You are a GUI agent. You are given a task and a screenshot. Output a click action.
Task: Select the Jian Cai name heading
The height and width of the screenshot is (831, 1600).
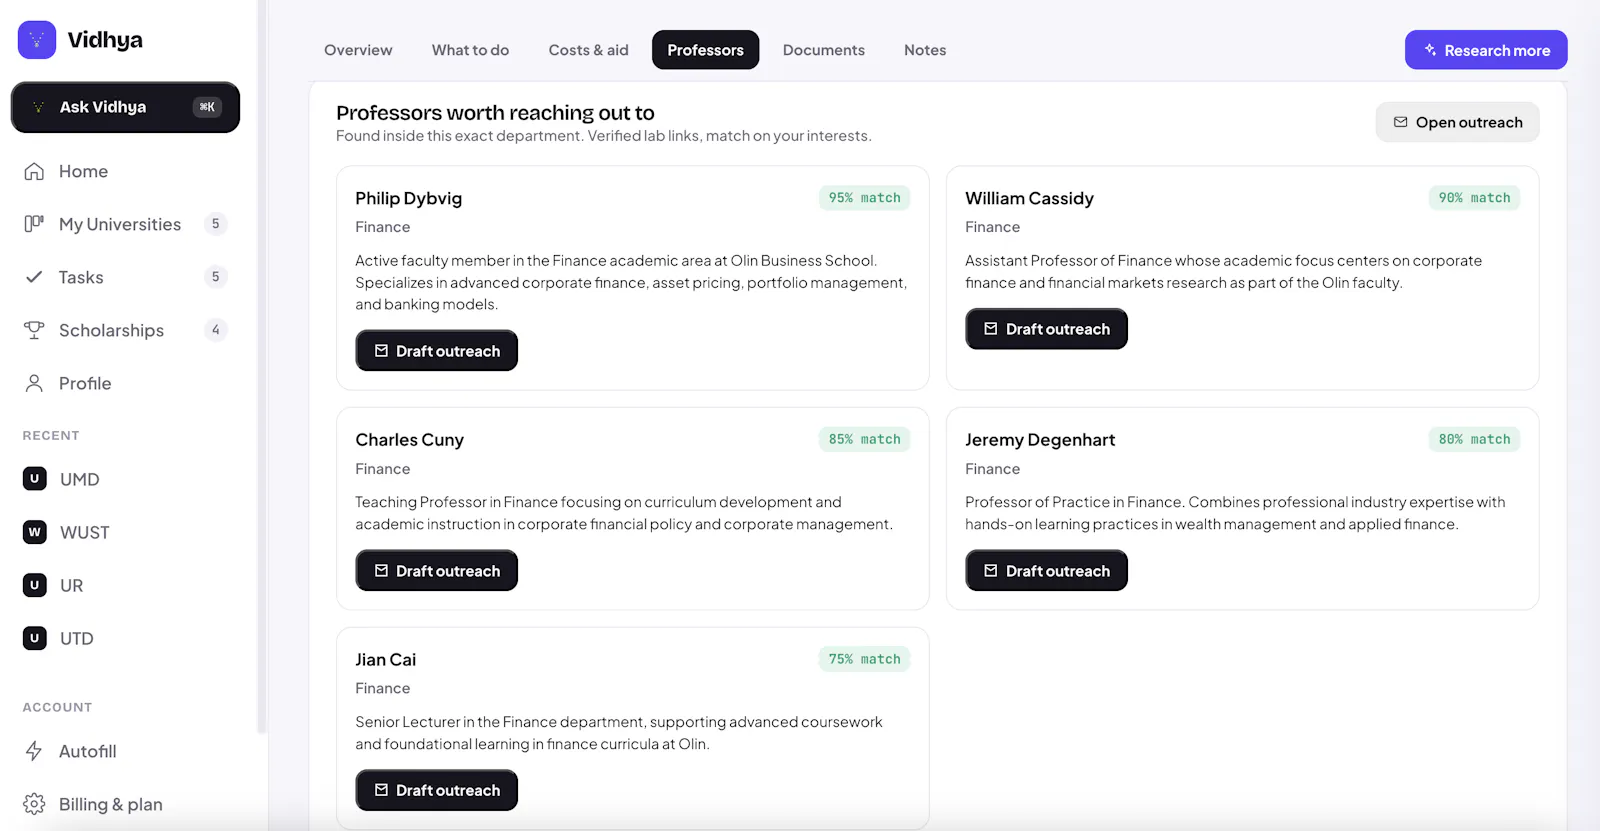tap(385, 660)
